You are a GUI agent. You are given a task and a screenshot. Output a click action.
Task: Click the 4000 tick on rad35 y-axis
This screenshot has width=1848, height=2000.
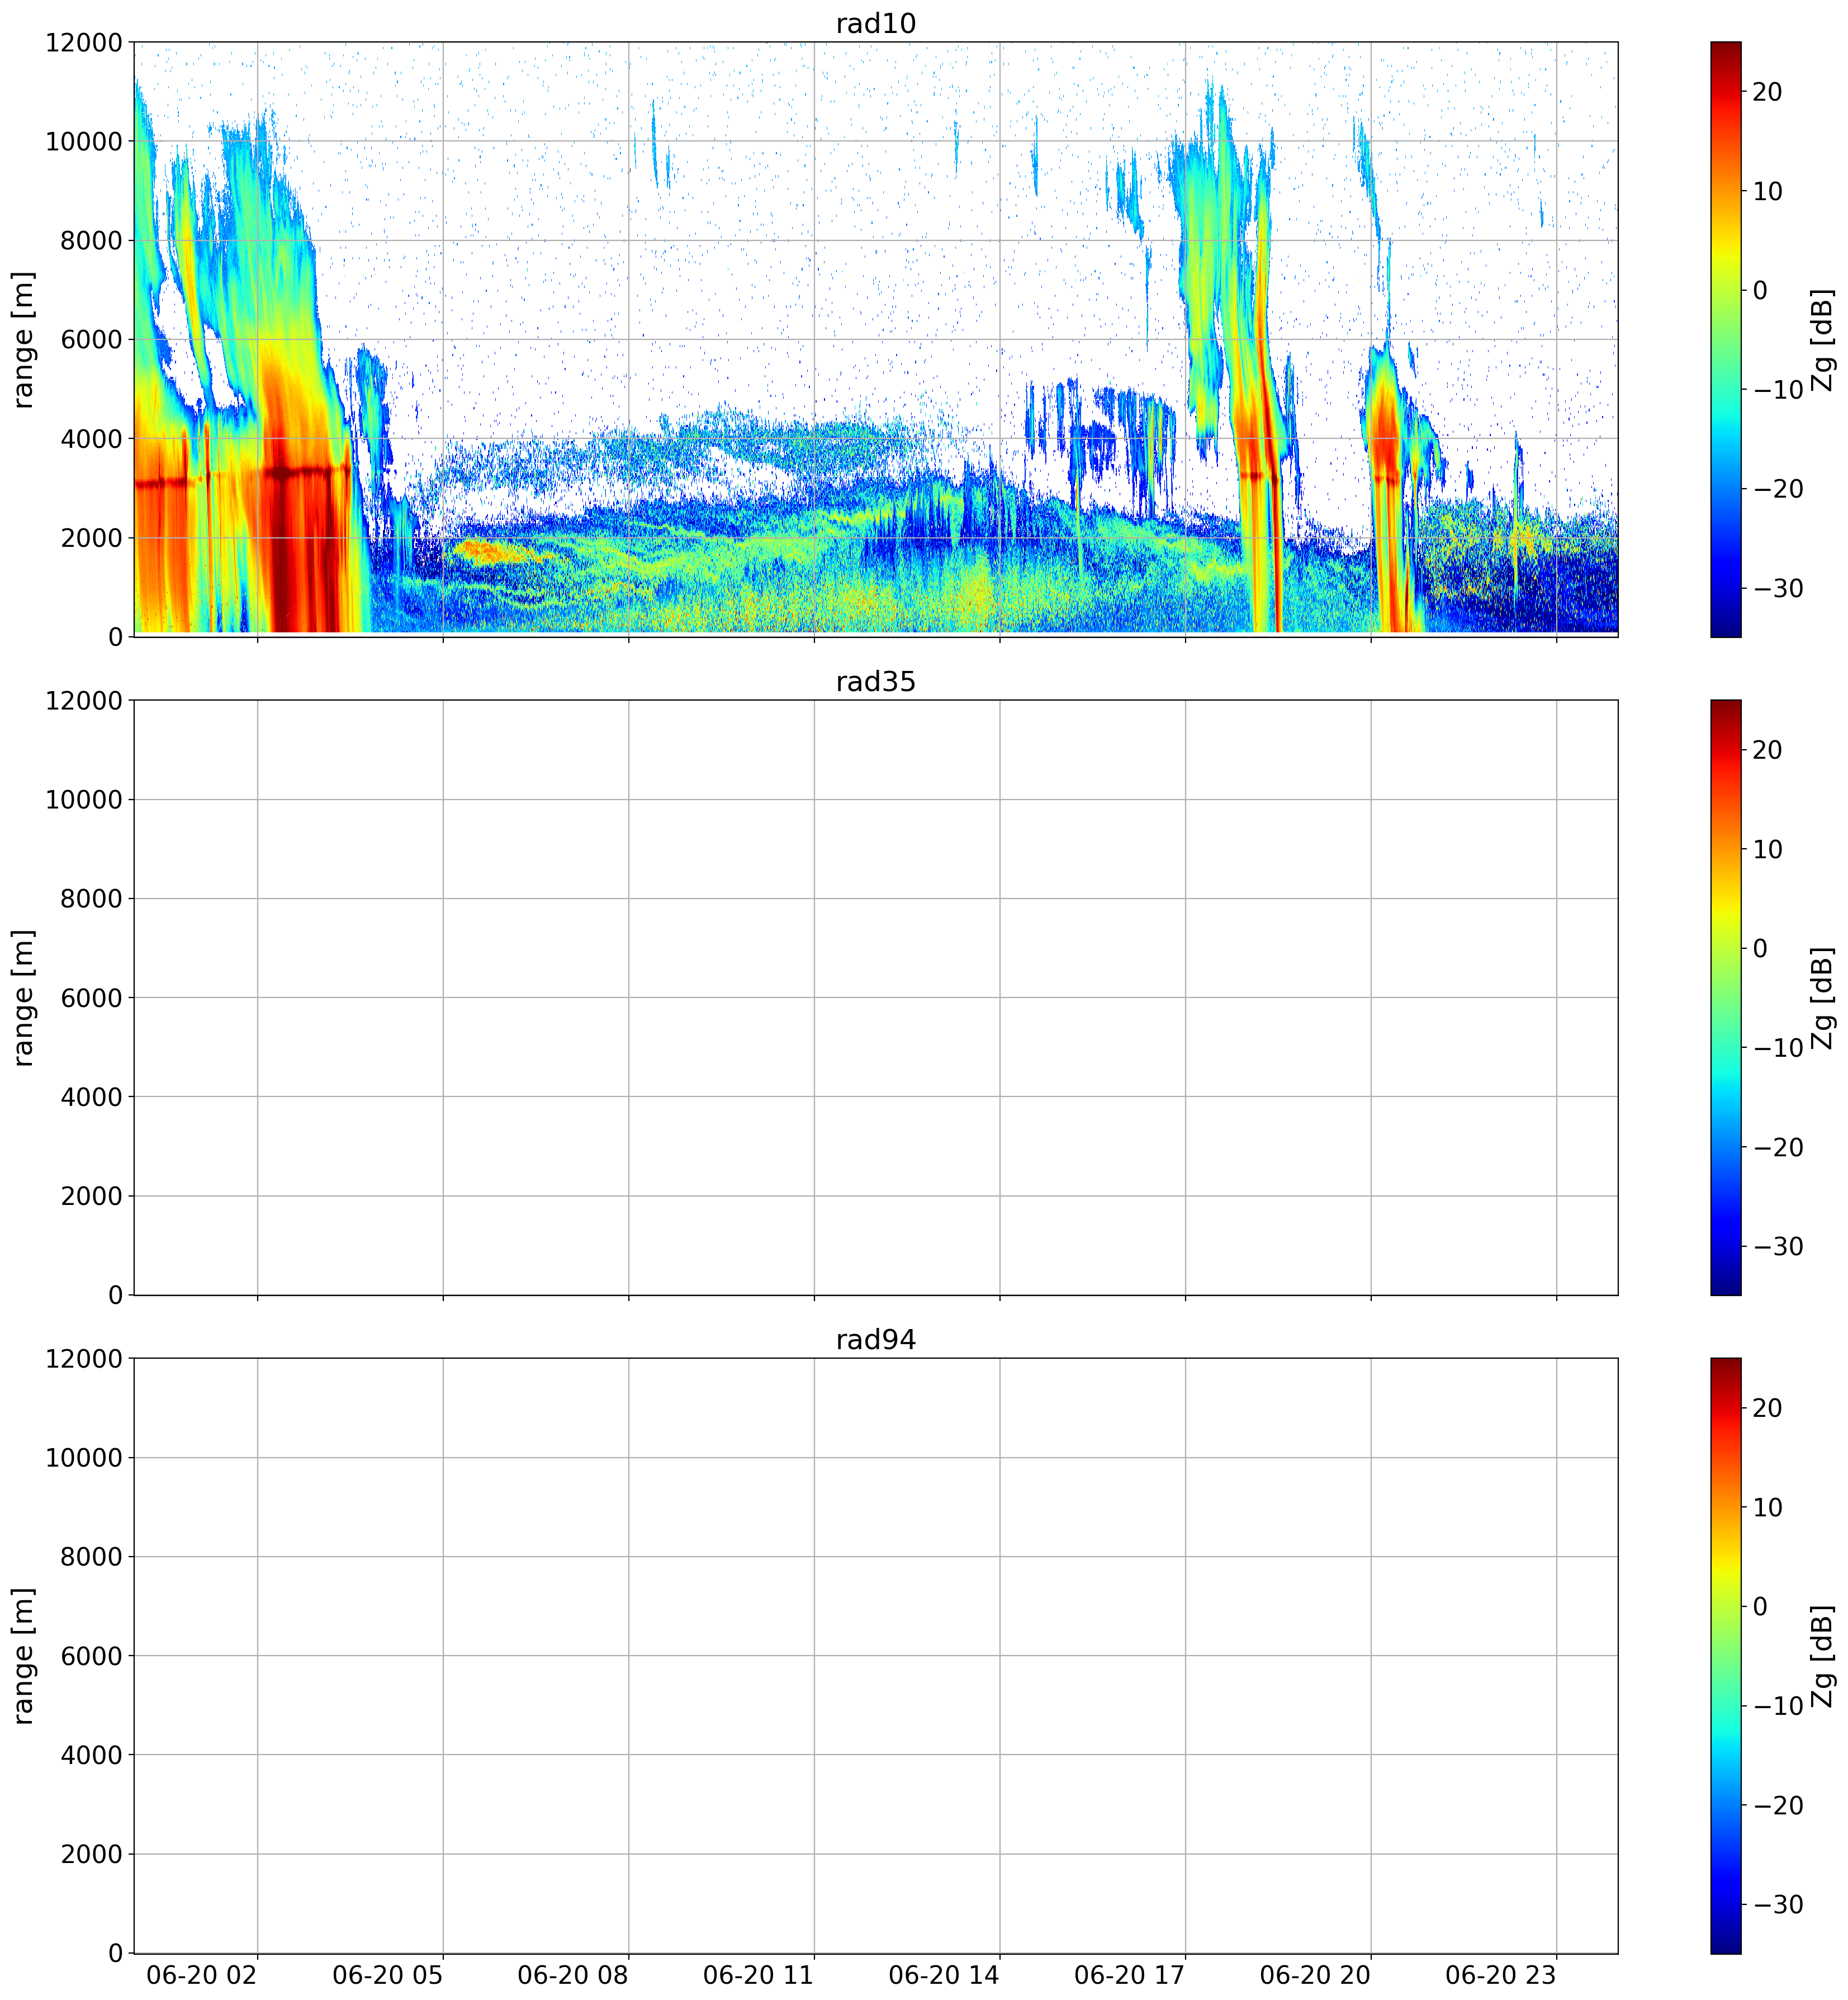91,1097
